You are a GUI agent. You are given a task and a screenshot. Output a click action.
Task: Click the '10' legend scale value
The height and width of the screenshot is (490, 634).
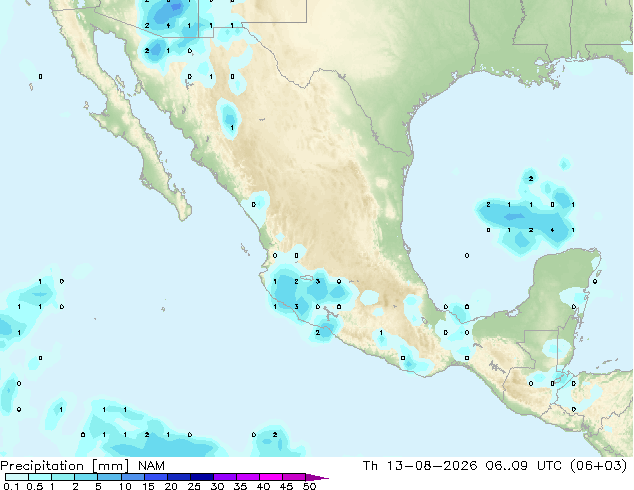125,486
